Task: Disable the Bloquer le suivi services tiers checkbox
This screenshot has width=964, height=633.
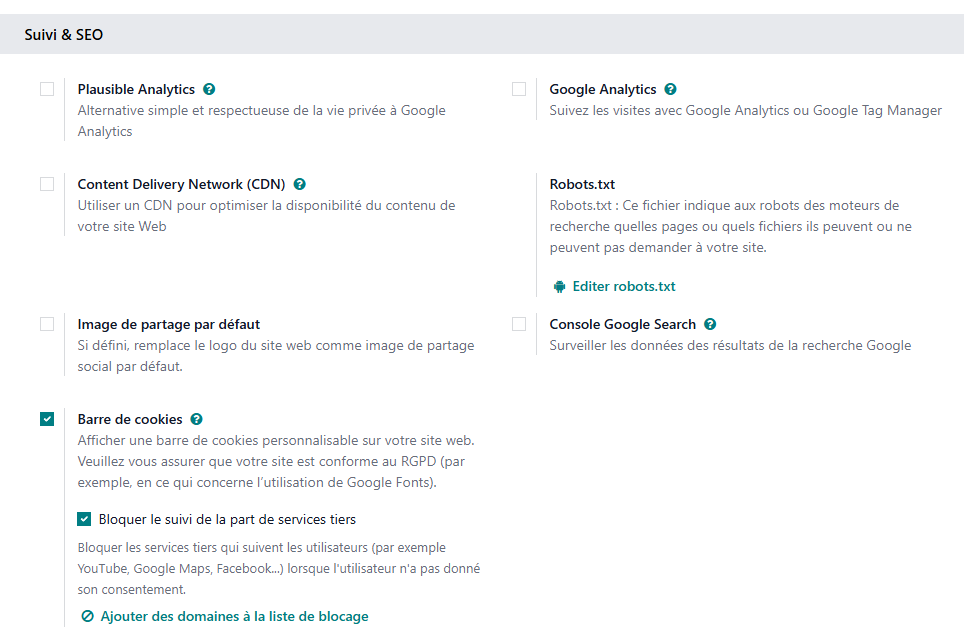Action: click(85, 519)
